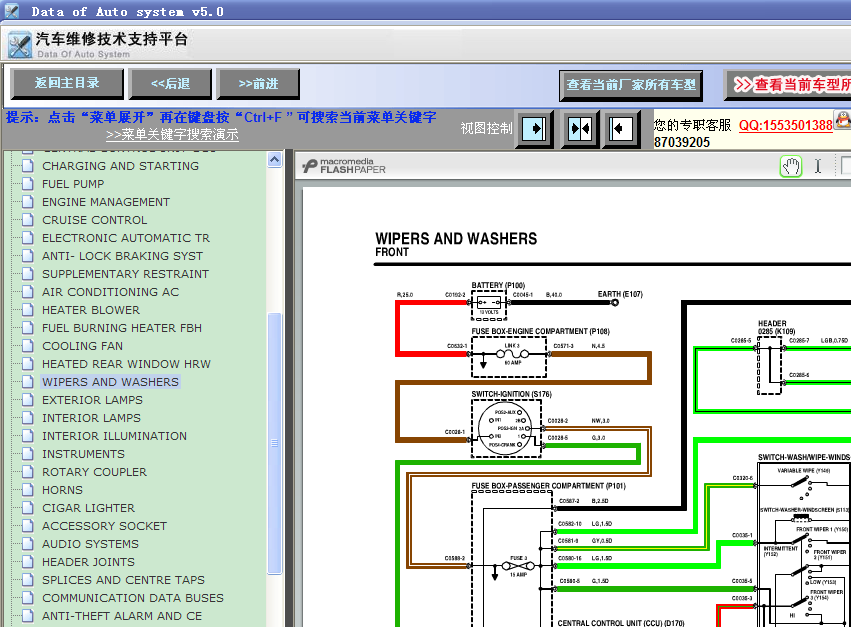Select the FlashPaper text selection cursor tool
This screenshot has height=627, width=851.
coord(818,166)
